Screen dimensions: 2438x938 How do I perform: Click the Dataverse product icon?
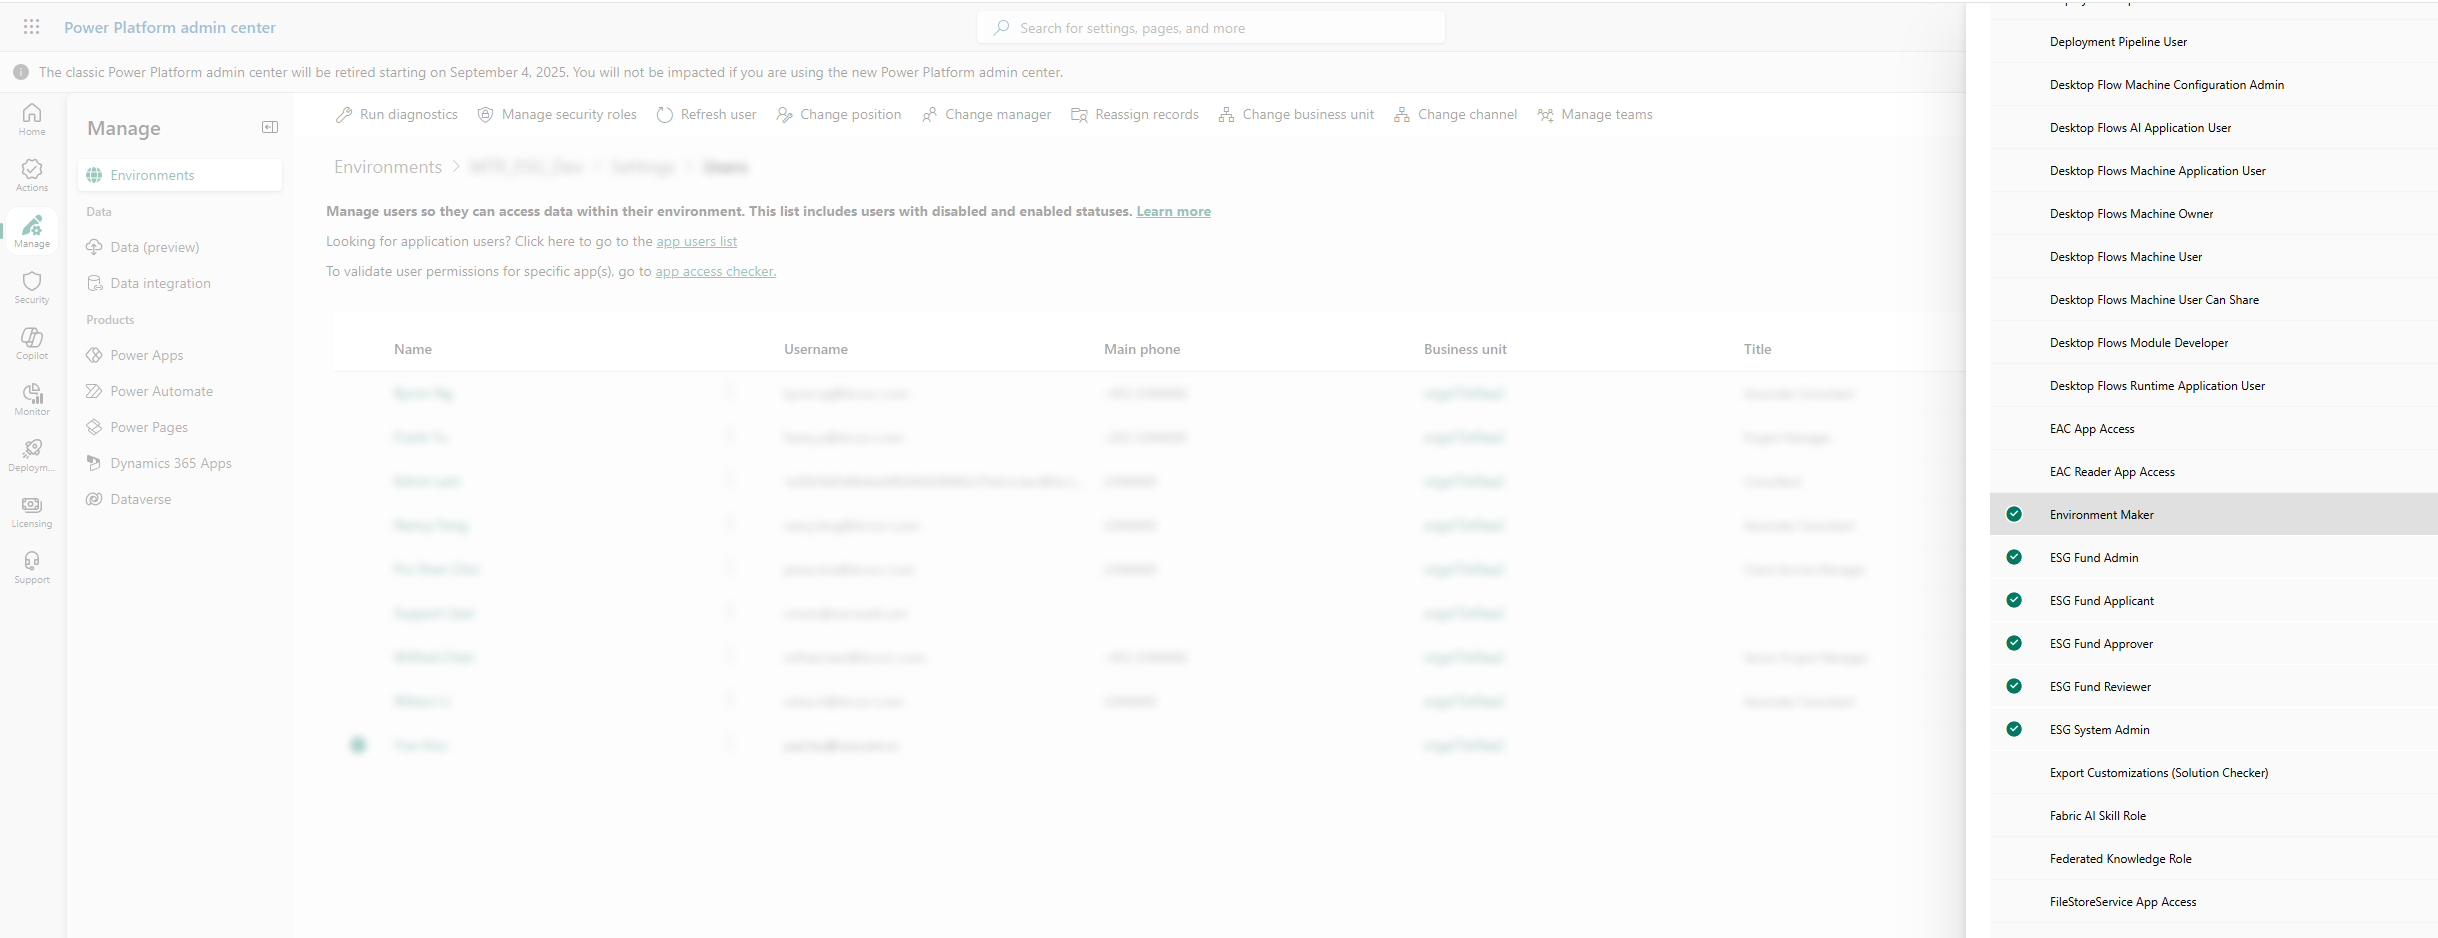[94, 499]
